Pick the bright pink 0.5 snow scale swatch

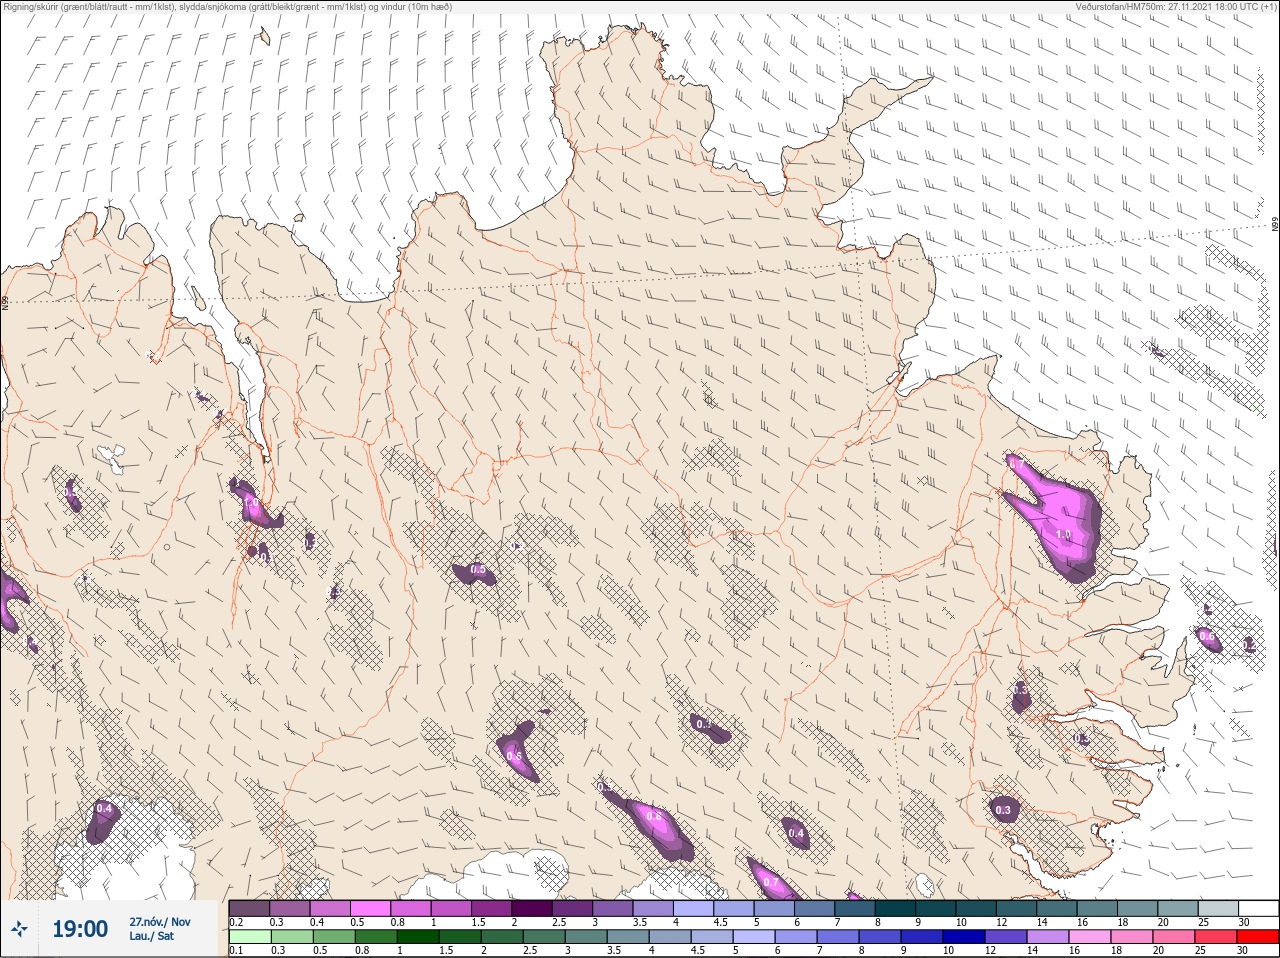coord(371,908)
